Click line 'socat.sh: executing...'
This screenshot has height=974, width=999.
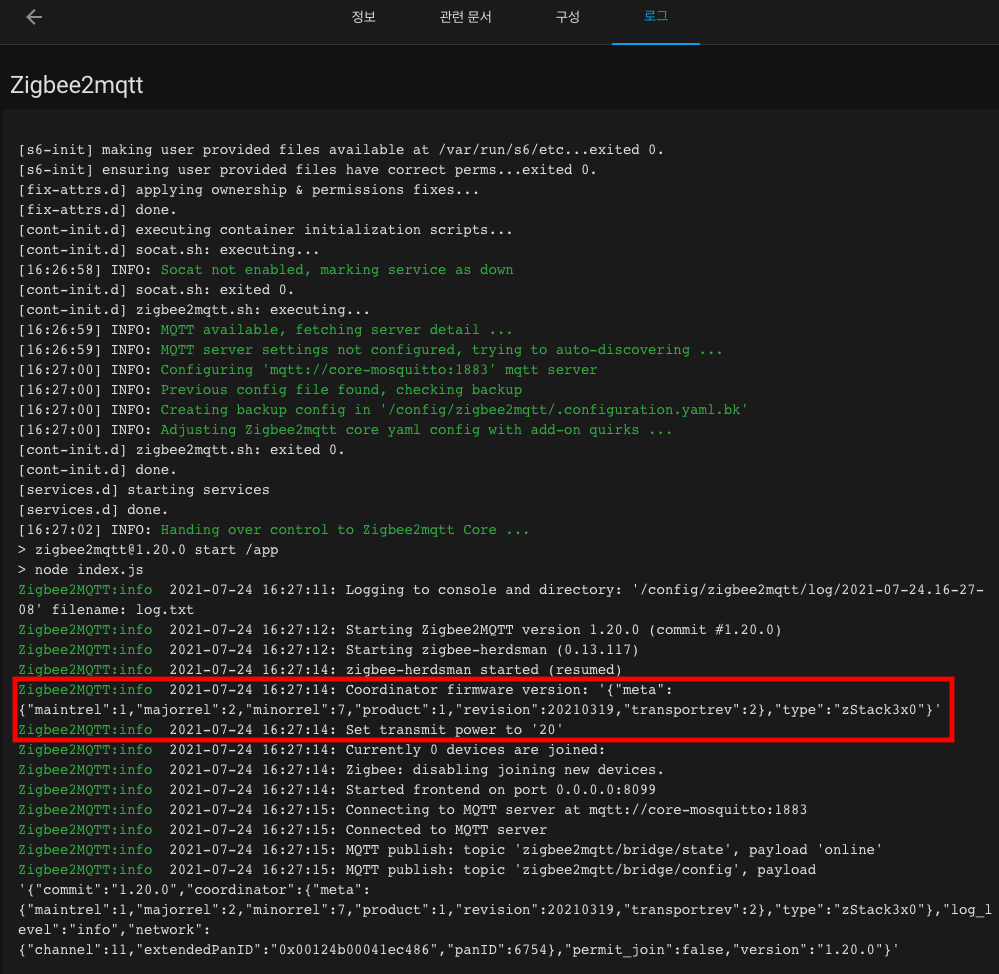[168, 250]
